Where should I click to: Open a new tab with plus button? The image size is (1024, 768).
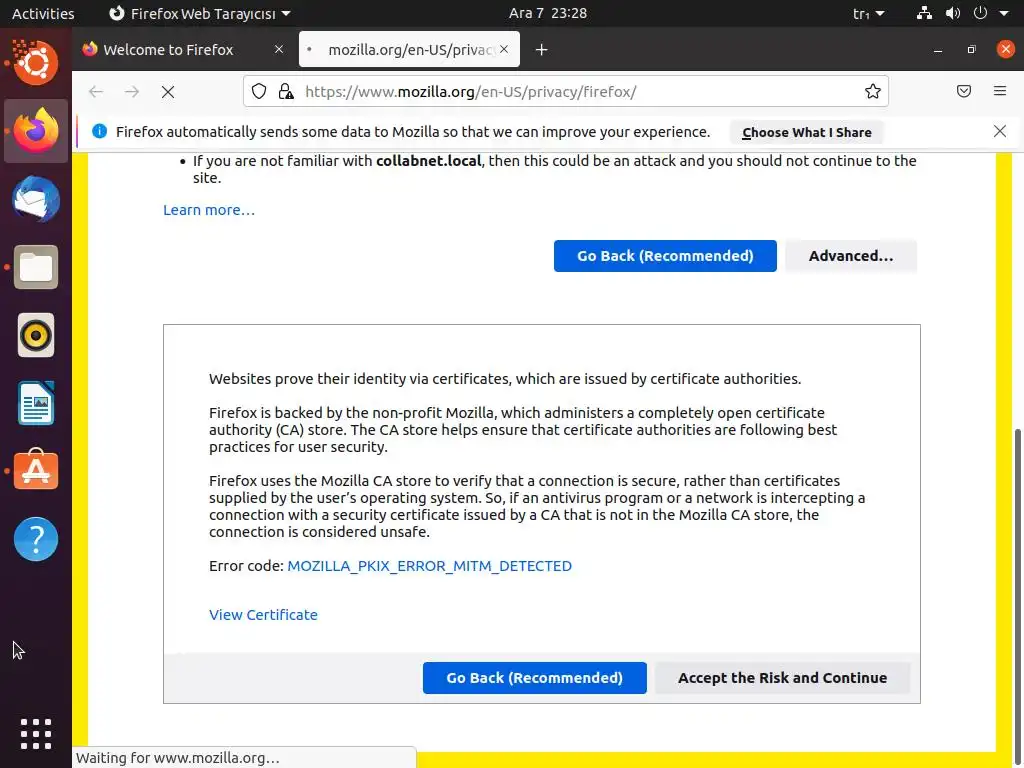541,50
